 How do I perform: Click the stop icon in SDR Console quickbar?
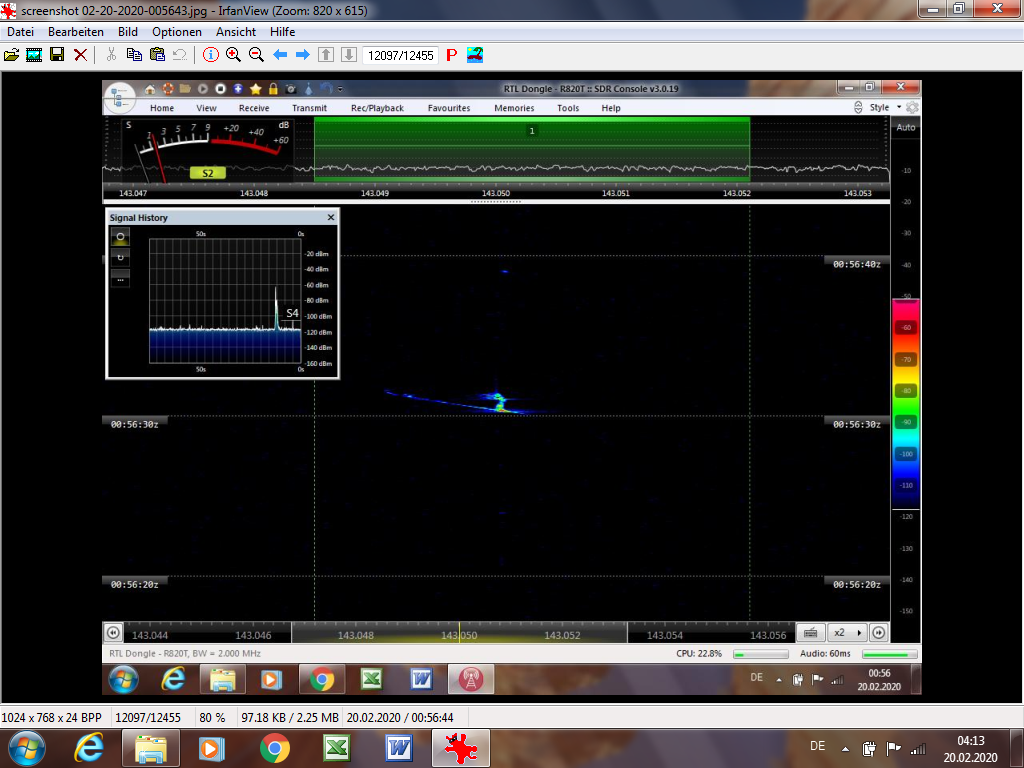[221, 89]
